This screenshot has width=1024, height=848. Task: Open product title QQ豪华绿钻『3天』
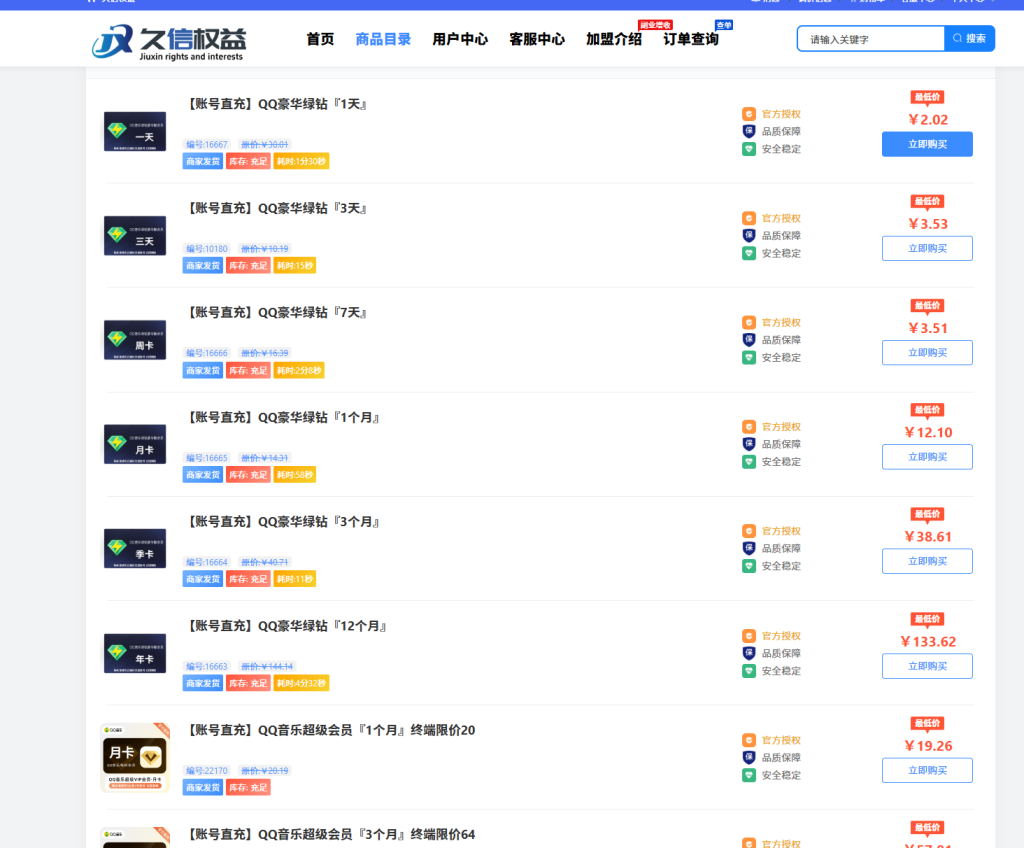point(277,208)
